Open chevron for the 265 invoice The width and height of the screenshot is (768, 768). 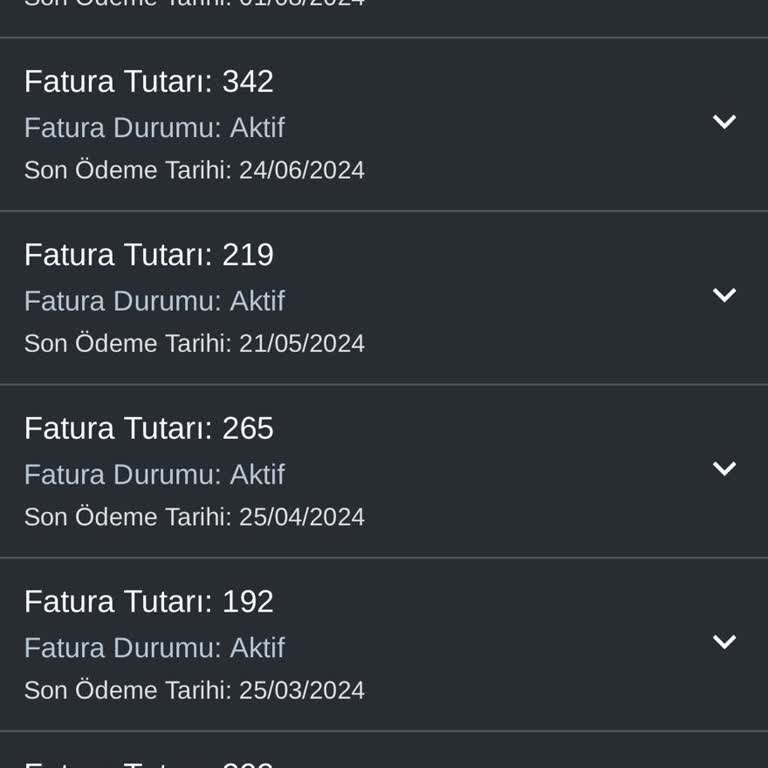pyautogui.click(x=724, y=469)
